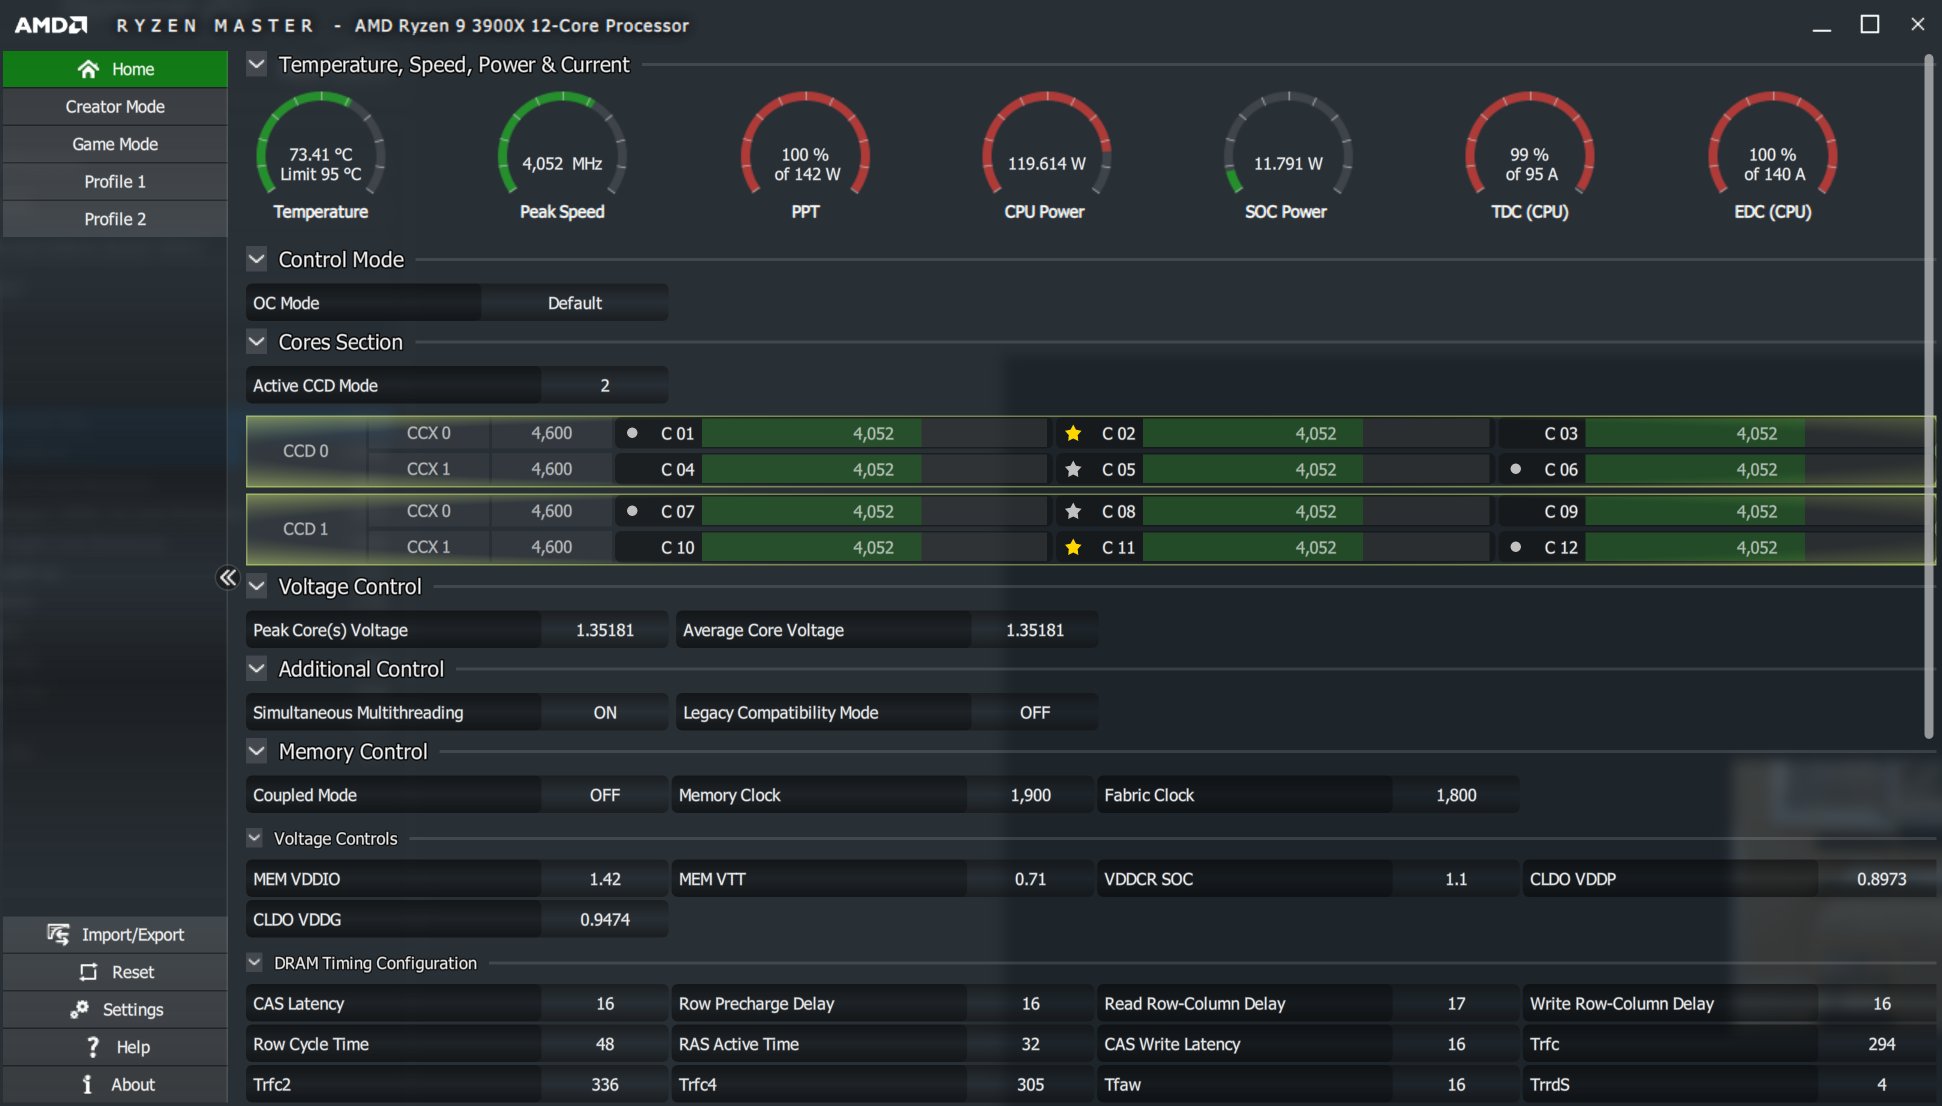
Task: Click the Reset icon in sidebar
Action: click(x=88, y=972)
